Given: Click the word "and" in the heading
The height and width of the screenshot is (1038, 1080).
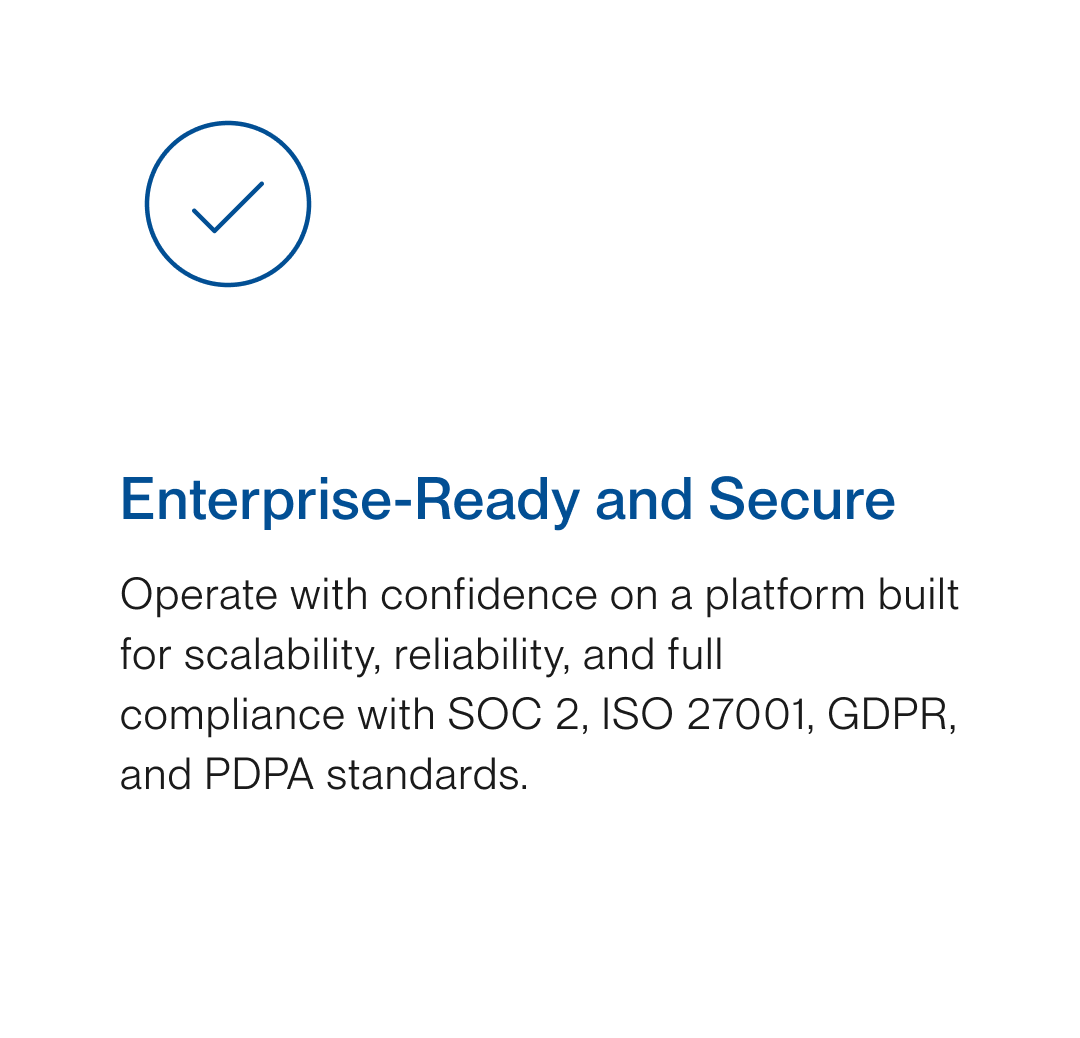Looking at the screenshot, I should (643, 499).
